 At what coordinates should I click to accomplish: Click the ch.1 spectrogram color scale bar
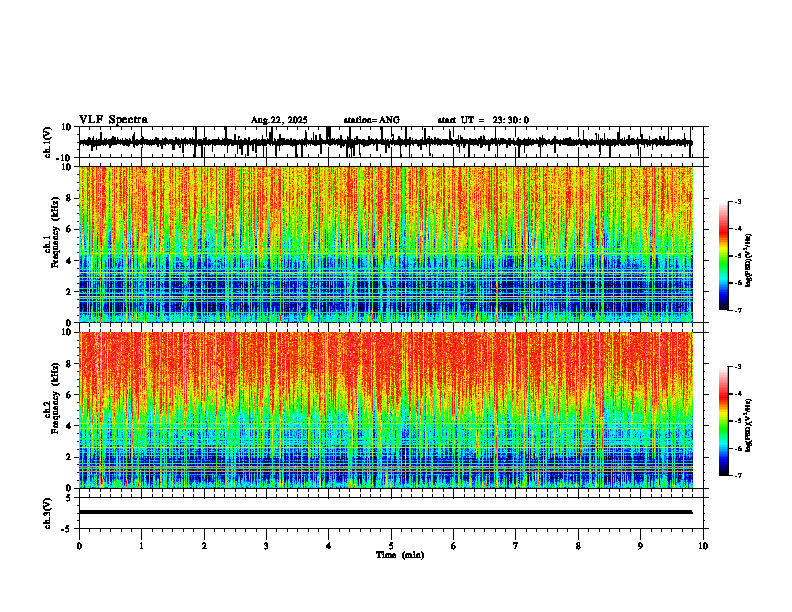[x=723, y=256]
